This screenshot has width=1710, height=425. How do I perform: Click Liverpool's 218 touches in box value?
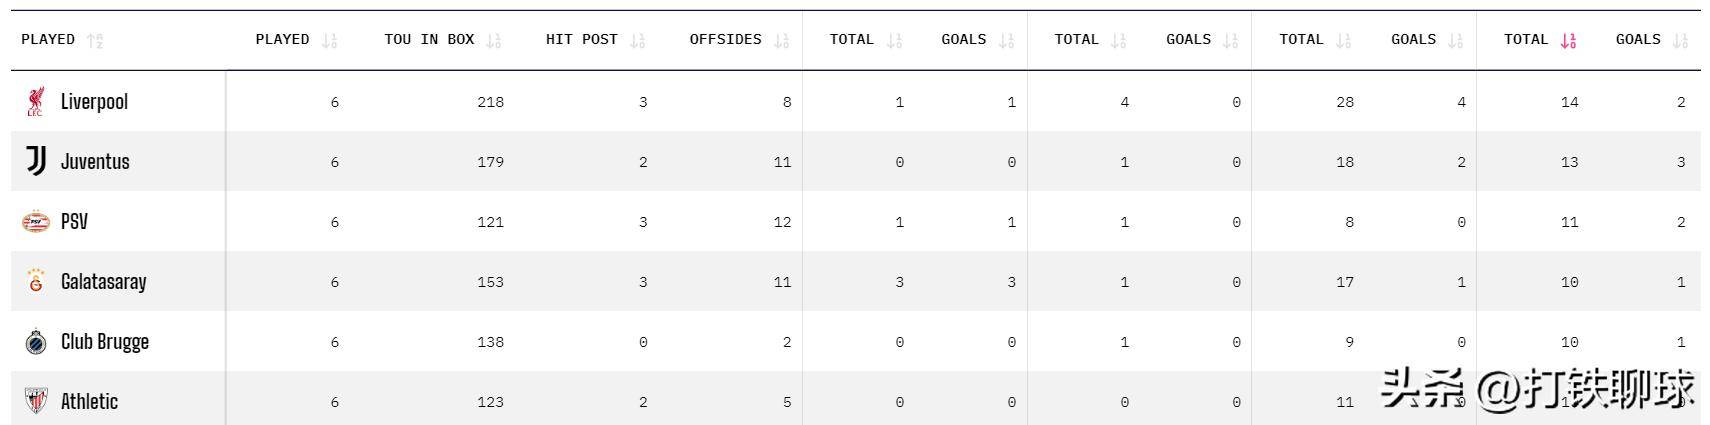coord(490,102)
